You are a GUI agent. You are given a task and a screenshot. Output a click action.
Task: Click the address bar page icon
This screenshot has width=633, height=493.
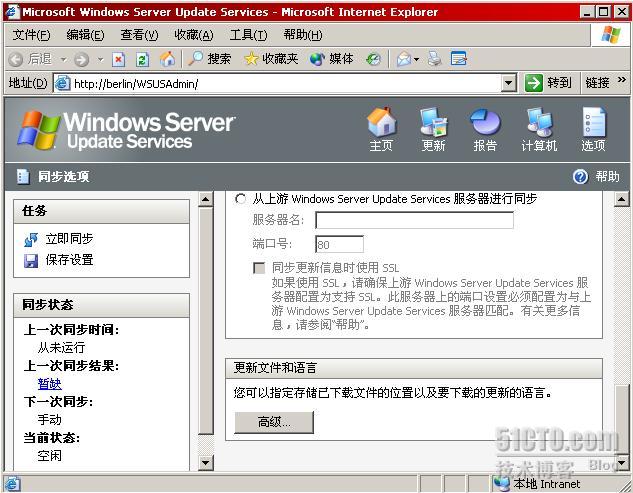(x=63, y=83)
